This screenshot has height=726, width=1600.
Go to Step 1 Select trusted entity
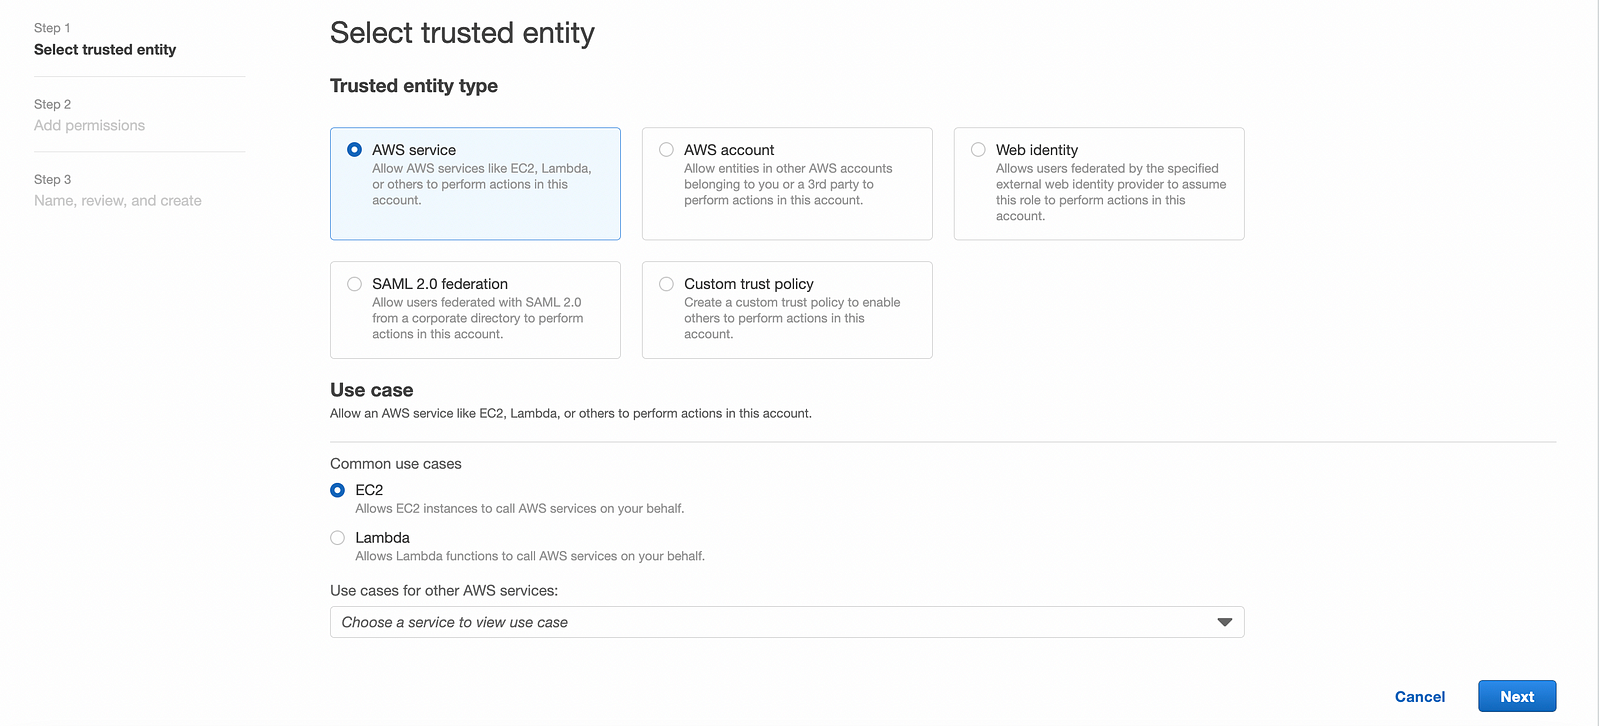(105, 50)
